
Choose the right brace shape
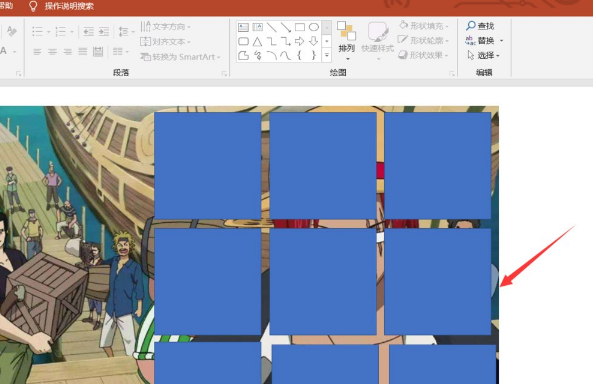[314, 56]
